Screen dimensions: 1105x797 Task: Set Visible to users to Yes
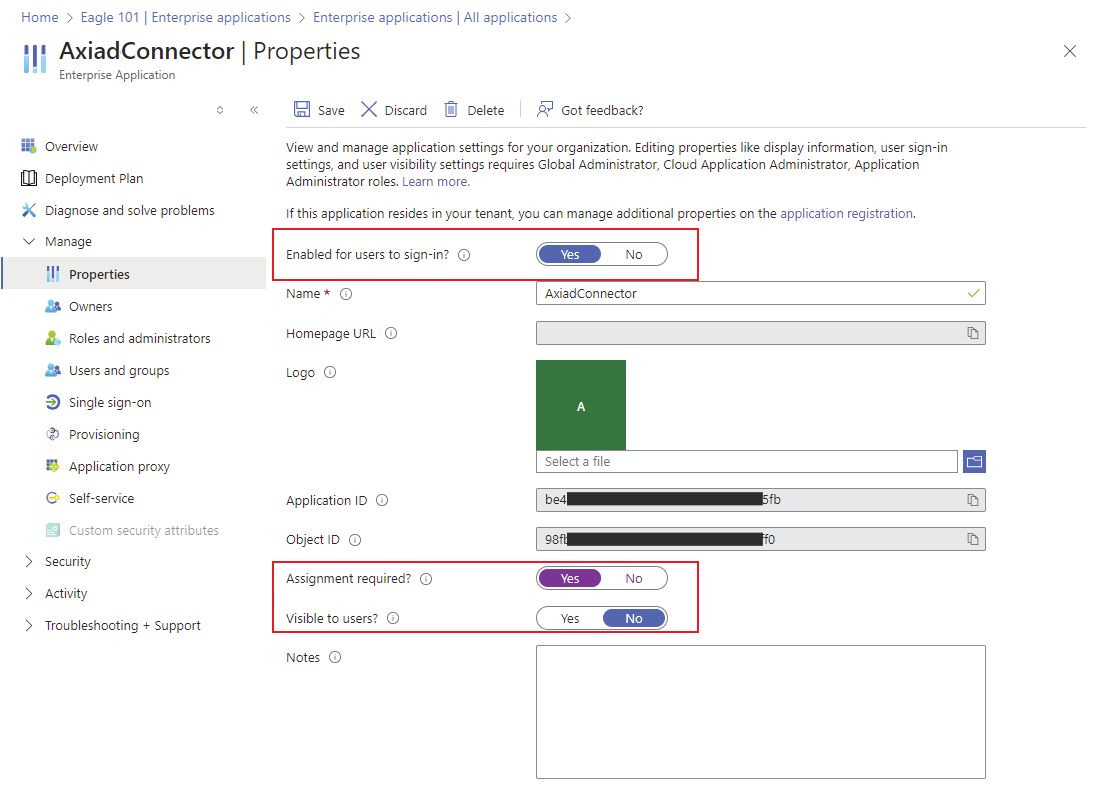[x=569, y=618]
